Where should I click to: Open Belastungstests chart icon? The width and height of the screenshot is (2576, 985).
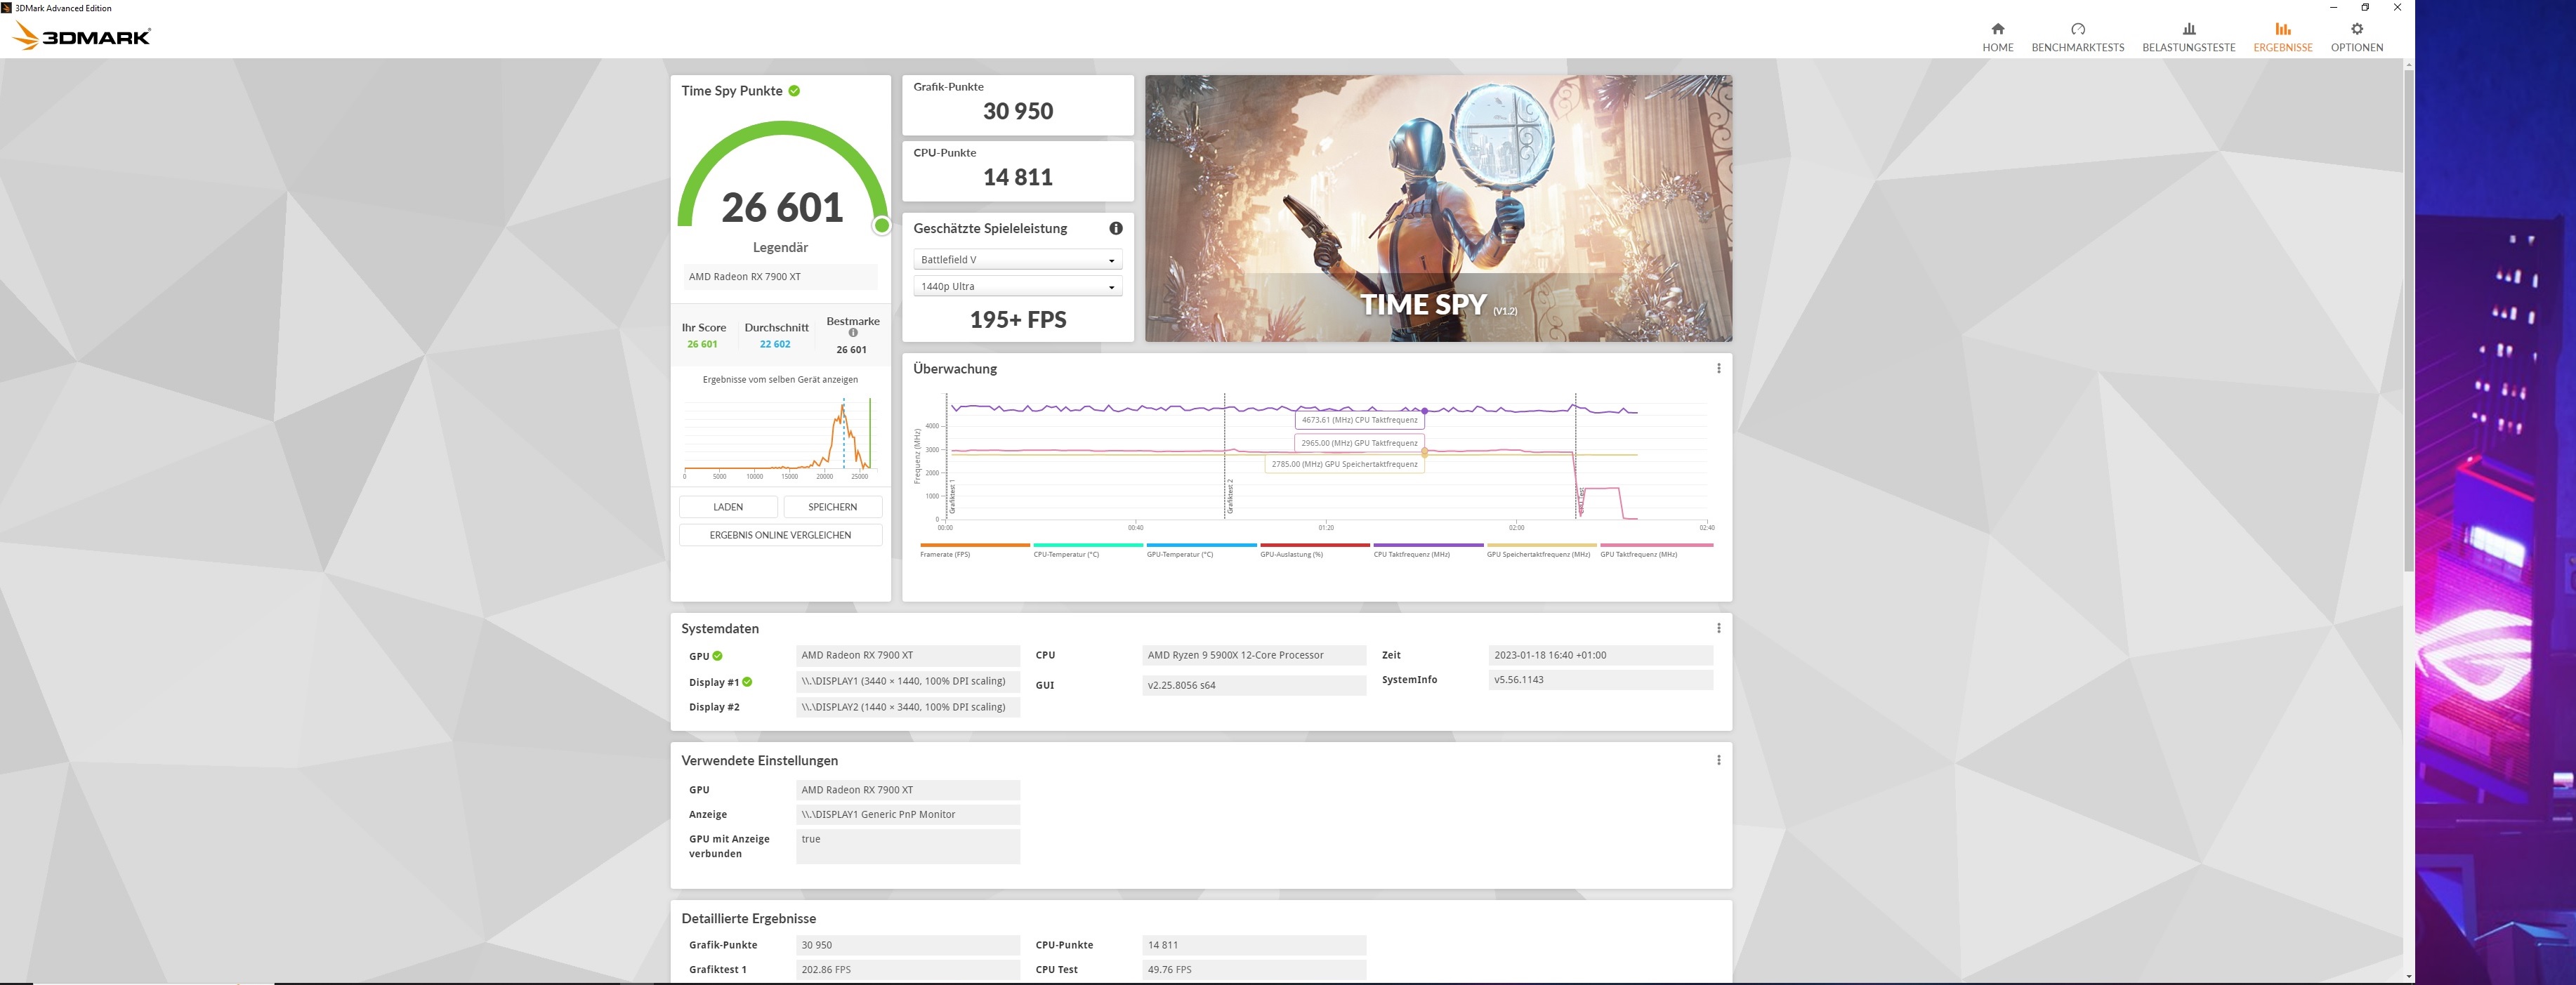point(2188,29)
